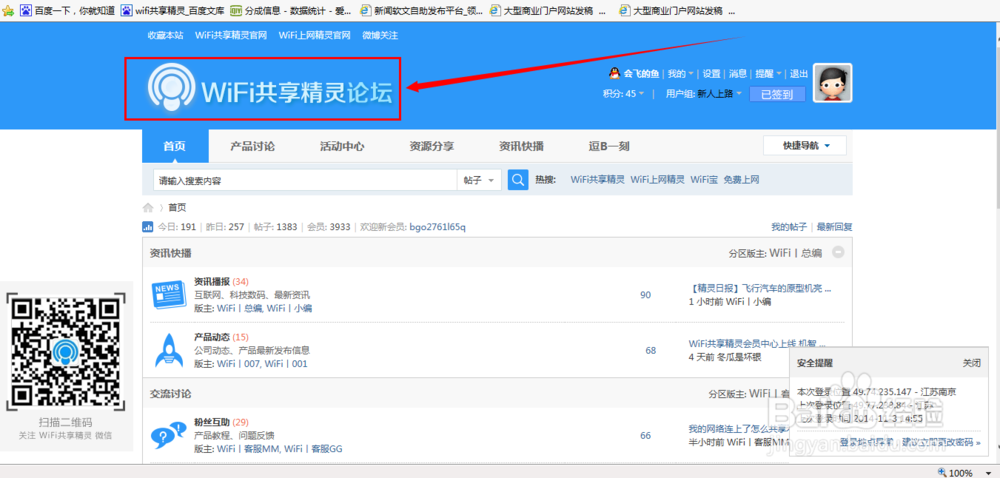Open 资讯播报 forum link

coord(212,281)
